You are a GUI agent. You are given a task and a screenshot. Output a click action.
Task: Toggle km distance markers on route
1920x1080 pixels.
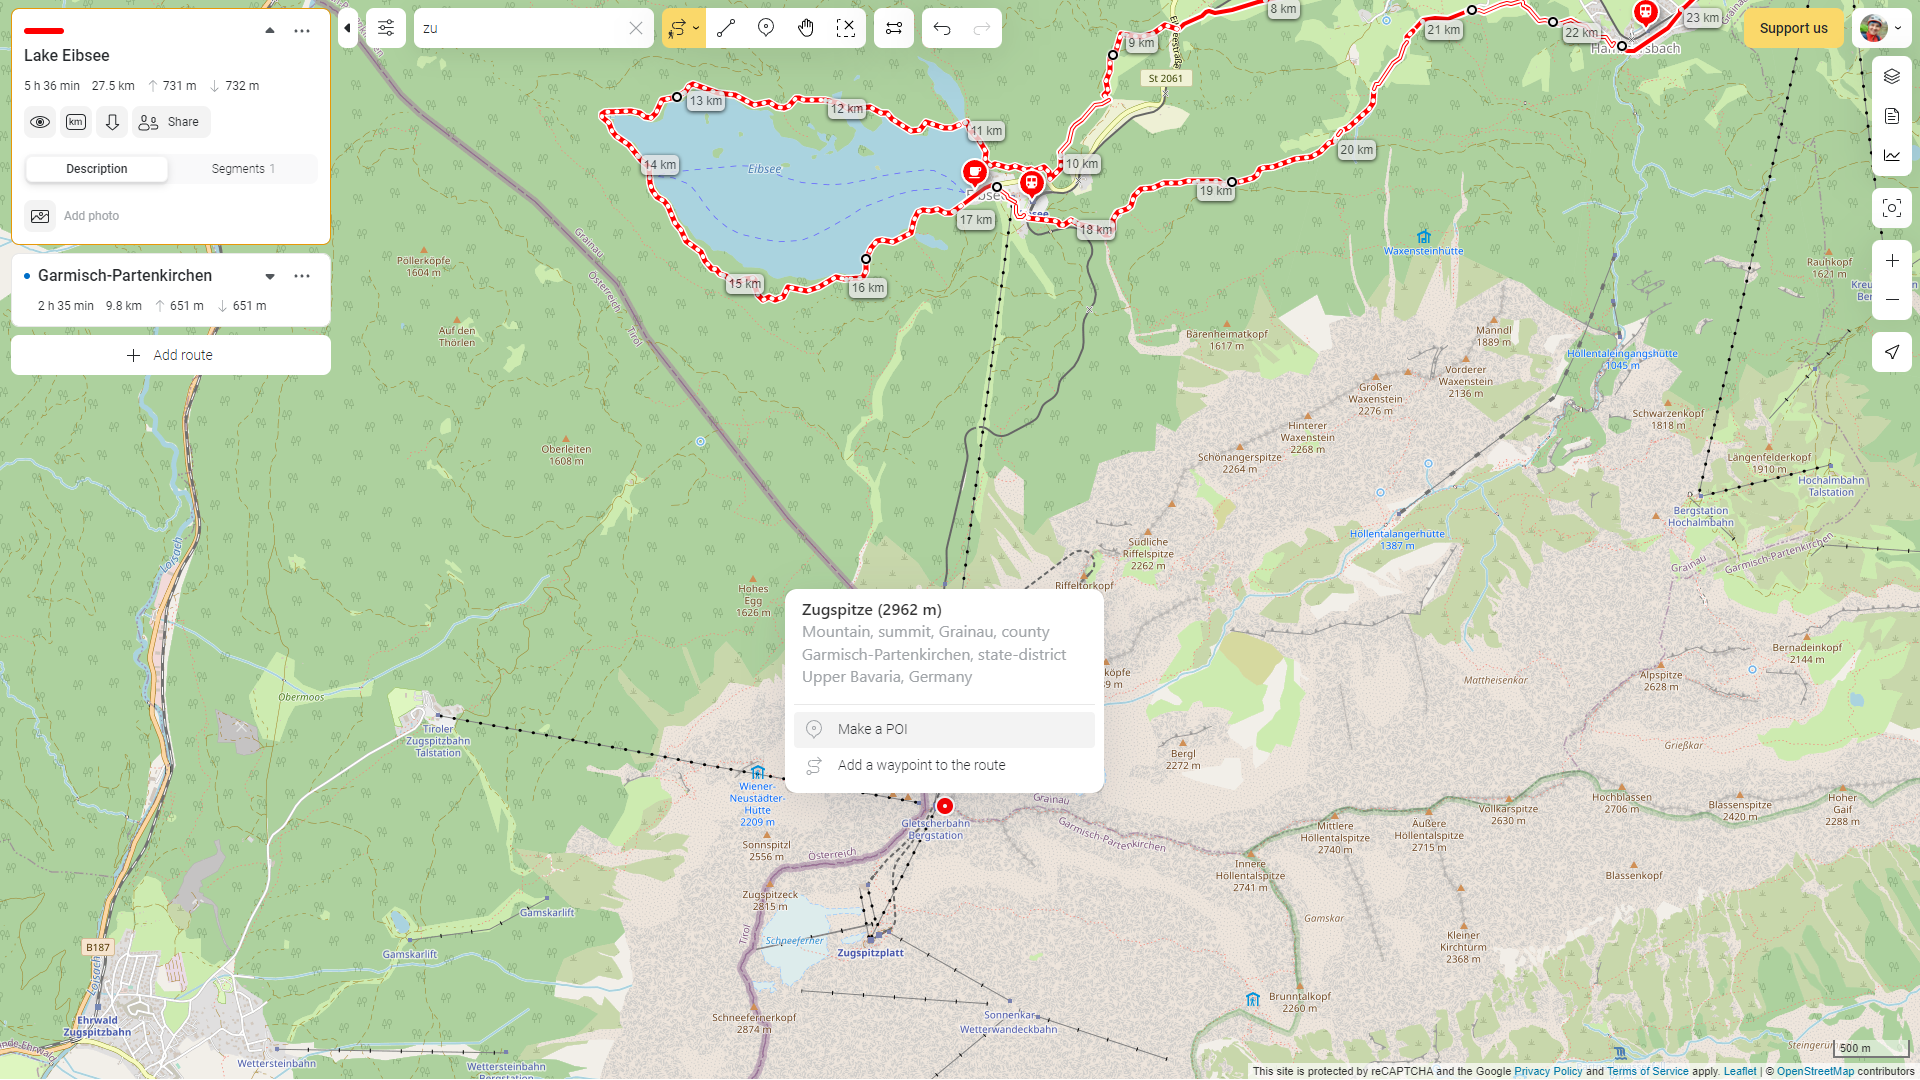(x=76, y=122)
